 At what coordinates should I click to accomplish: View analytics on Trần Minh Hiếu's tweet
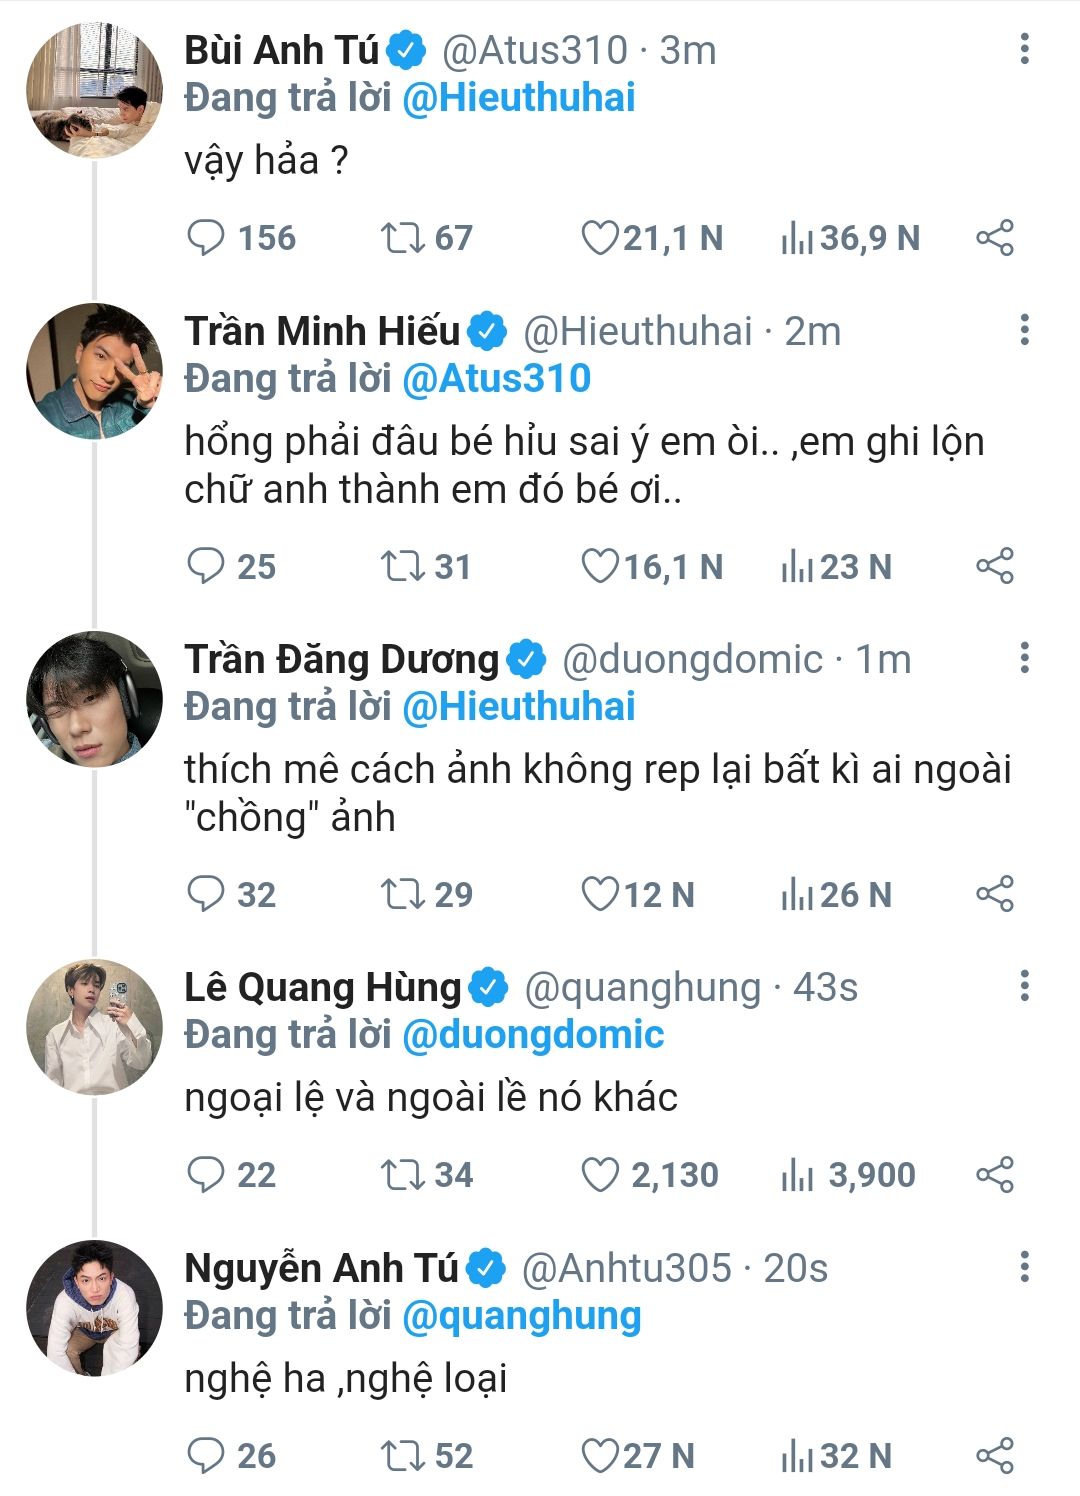[797, 567]
